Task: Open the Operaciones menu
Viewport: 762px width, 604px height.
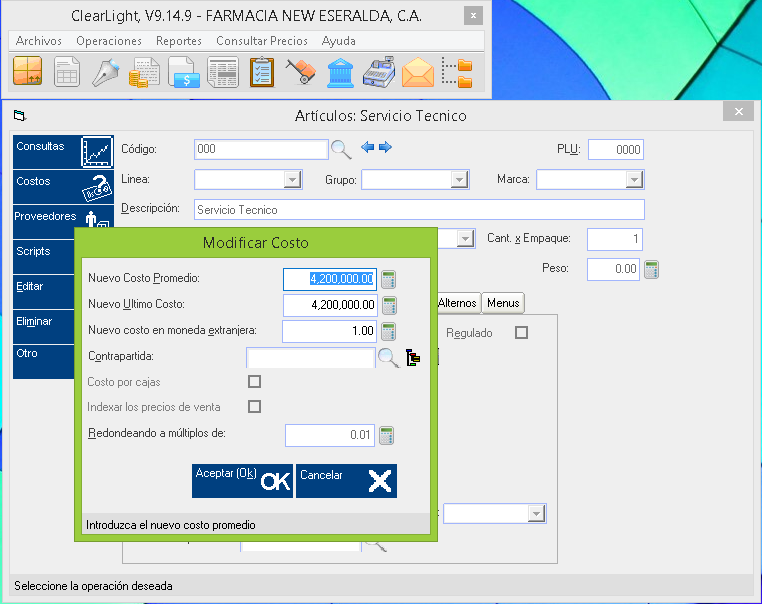Action: tap(109, 41)
